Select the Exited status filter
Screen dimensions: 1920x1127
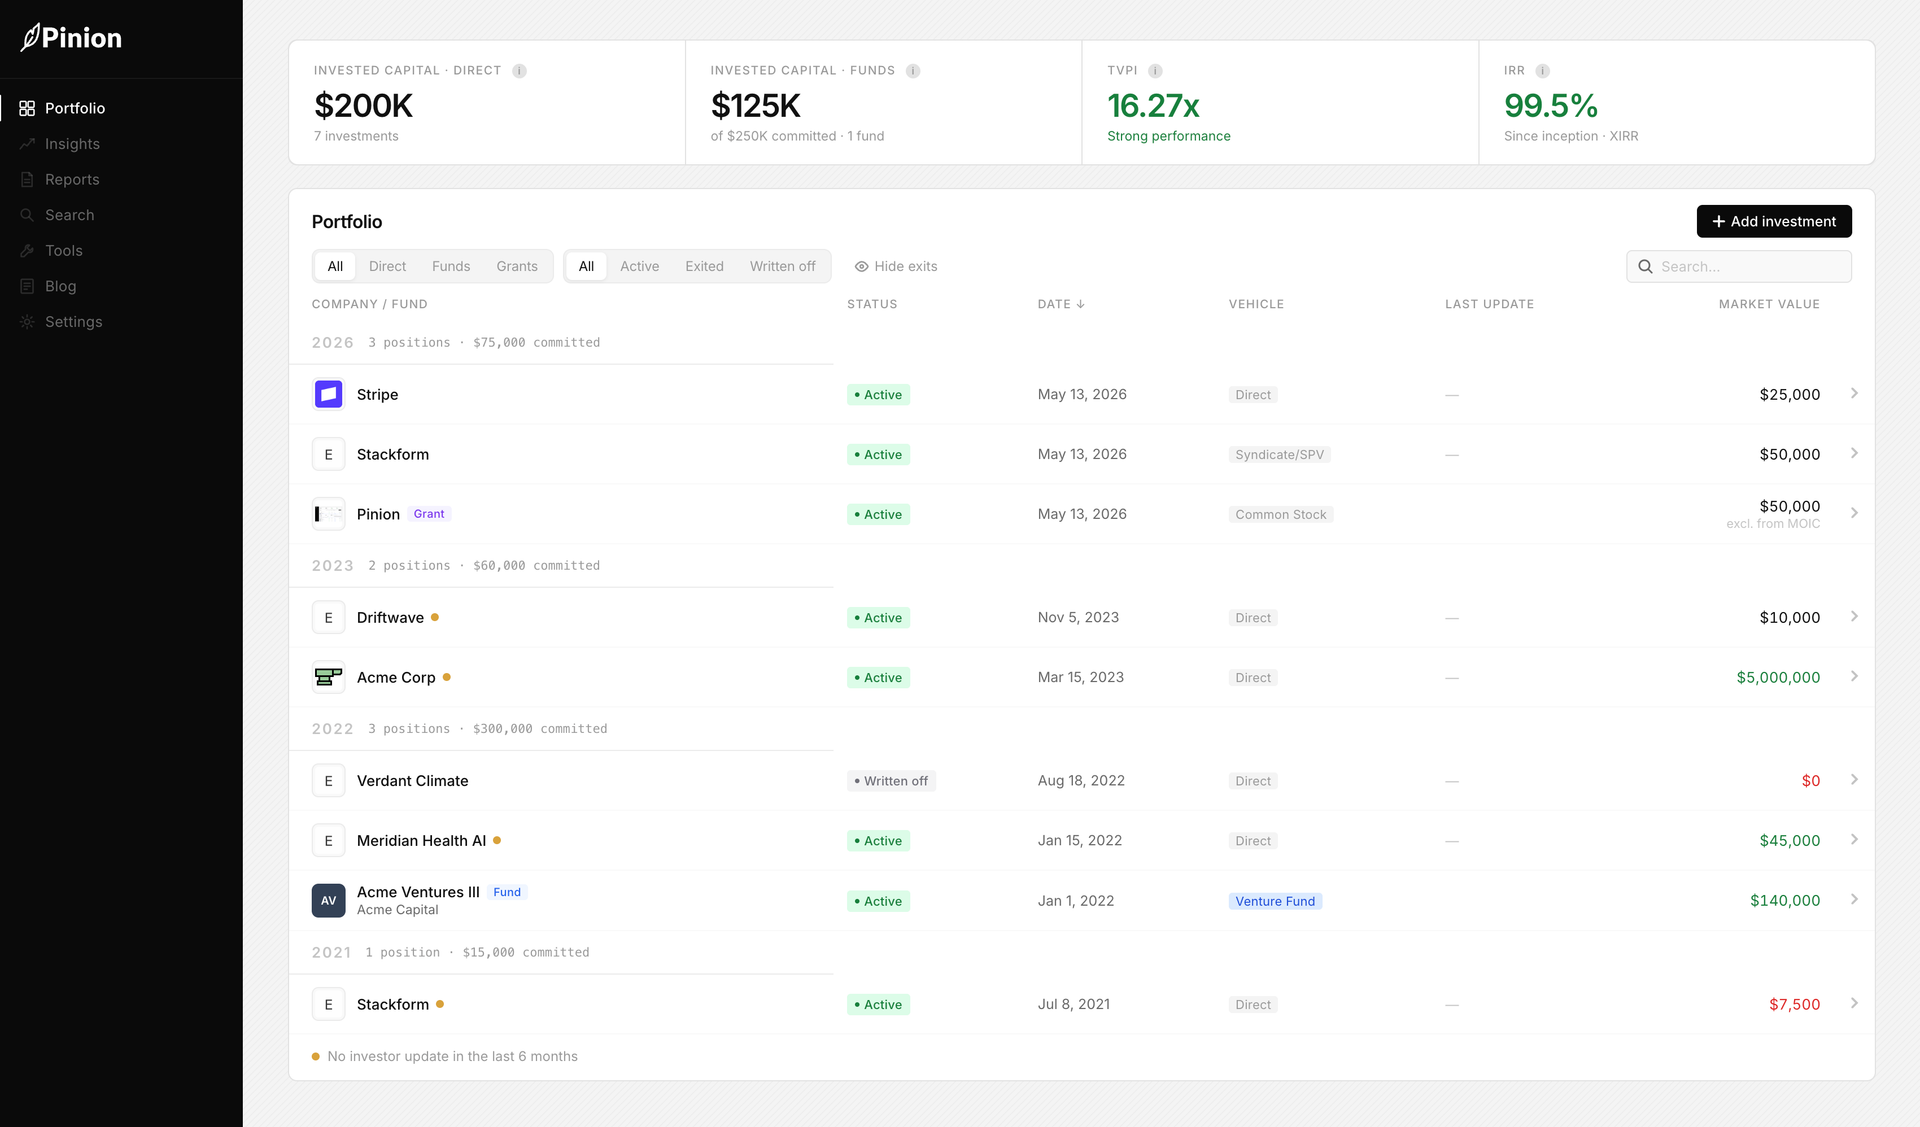[x=704, y=266]
